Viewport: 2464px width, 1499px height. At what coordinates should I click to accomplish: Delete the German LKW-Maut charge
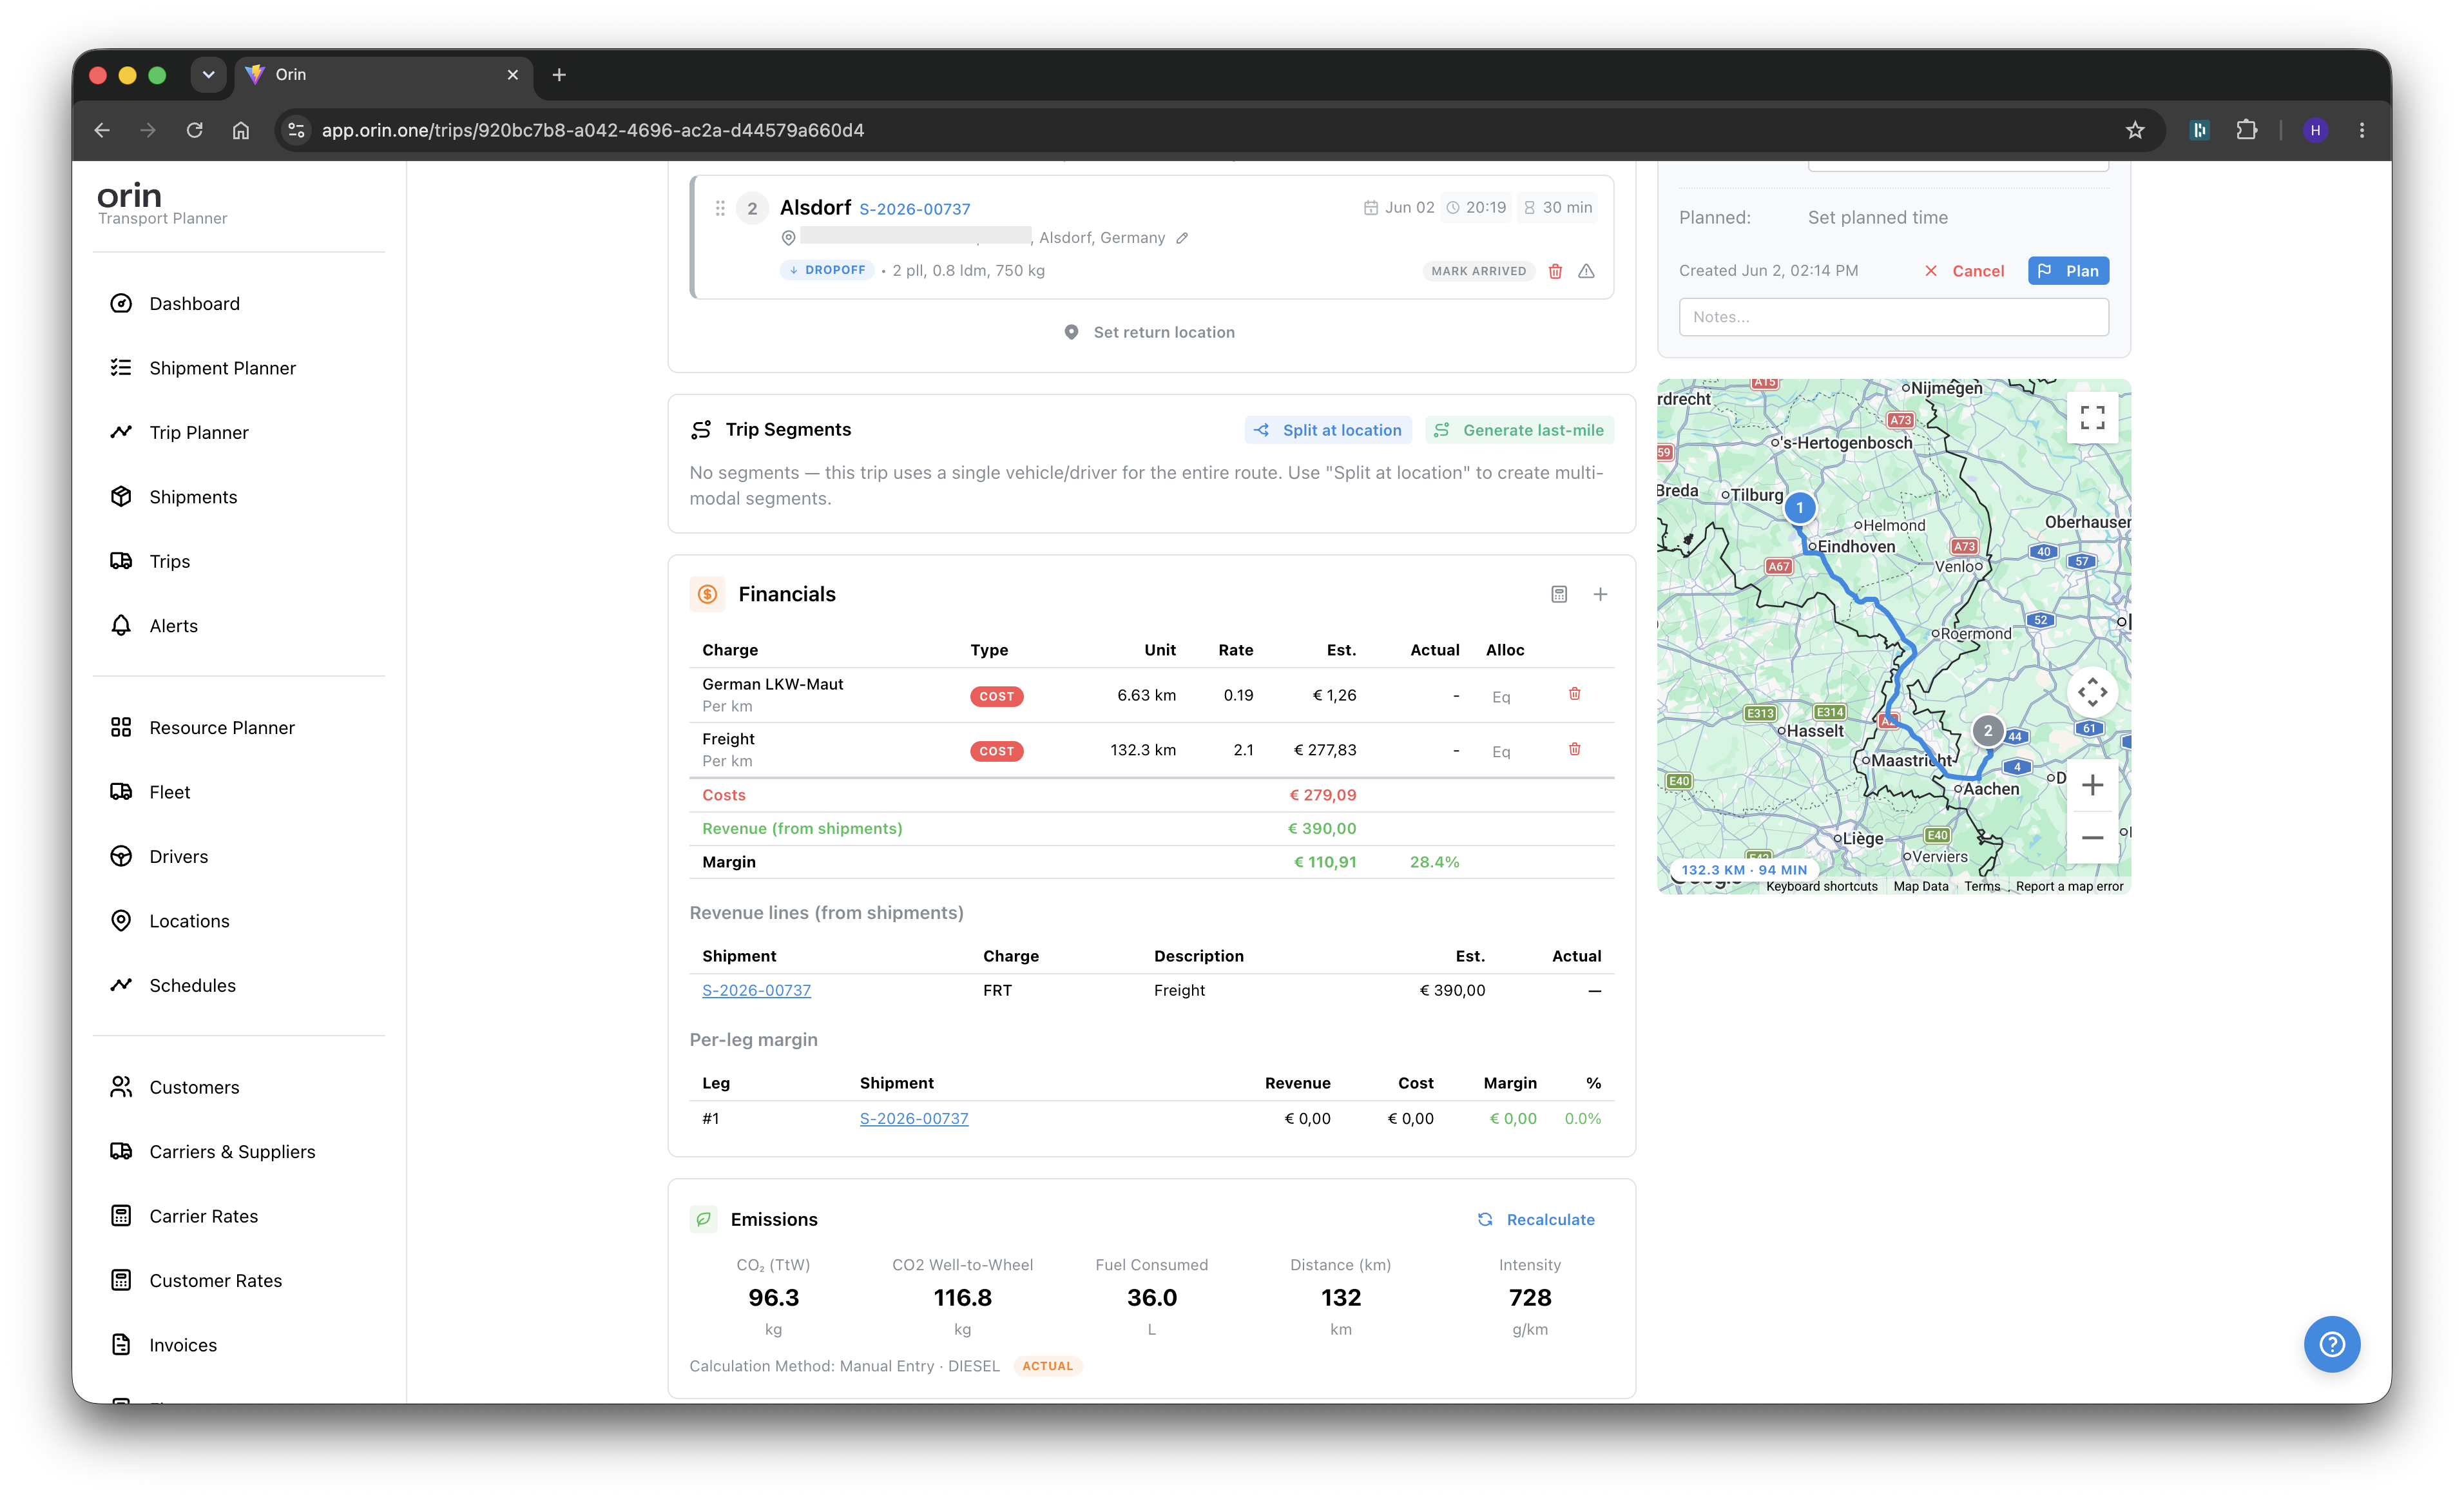pyautogui.click(x=1574, y=694)
